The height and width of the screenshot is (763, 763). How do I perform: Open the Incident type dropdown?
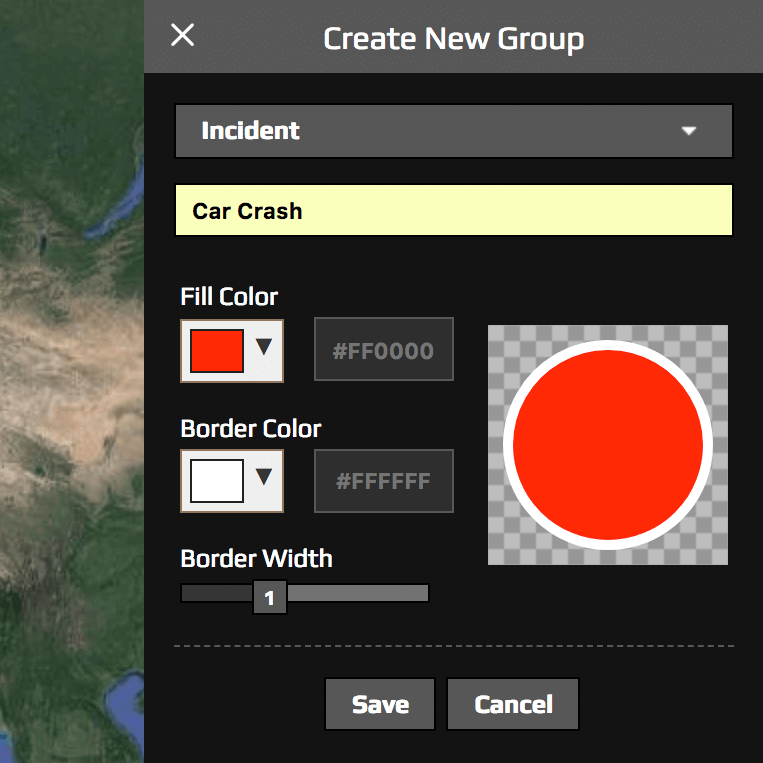(x=454, y=131)
